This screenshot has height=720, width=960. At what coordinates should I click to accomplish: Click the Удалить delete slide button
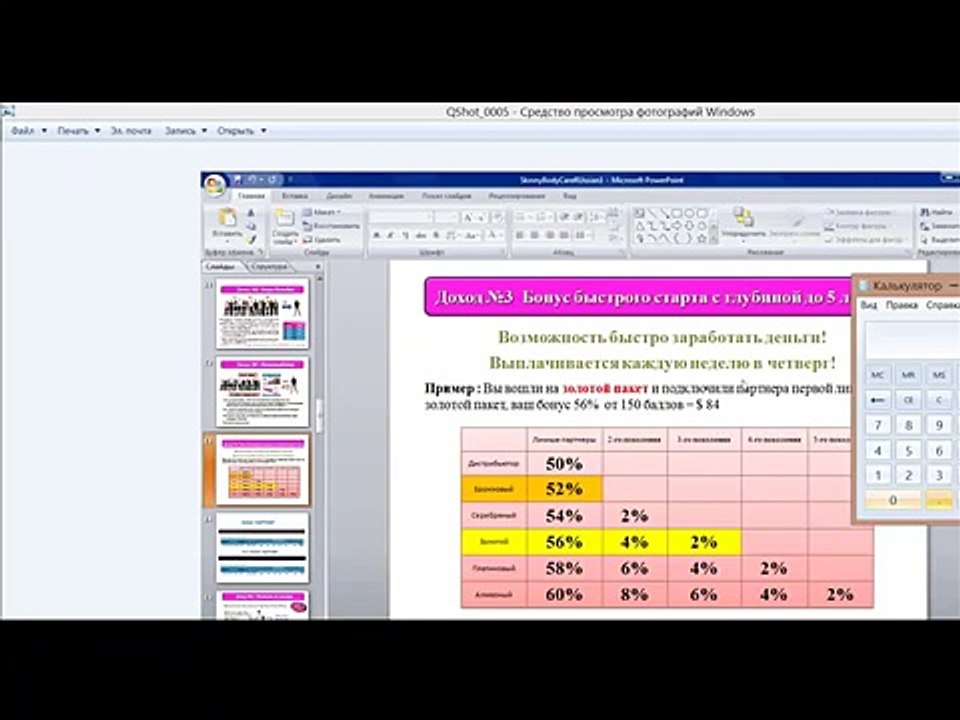tap(322, 239)
